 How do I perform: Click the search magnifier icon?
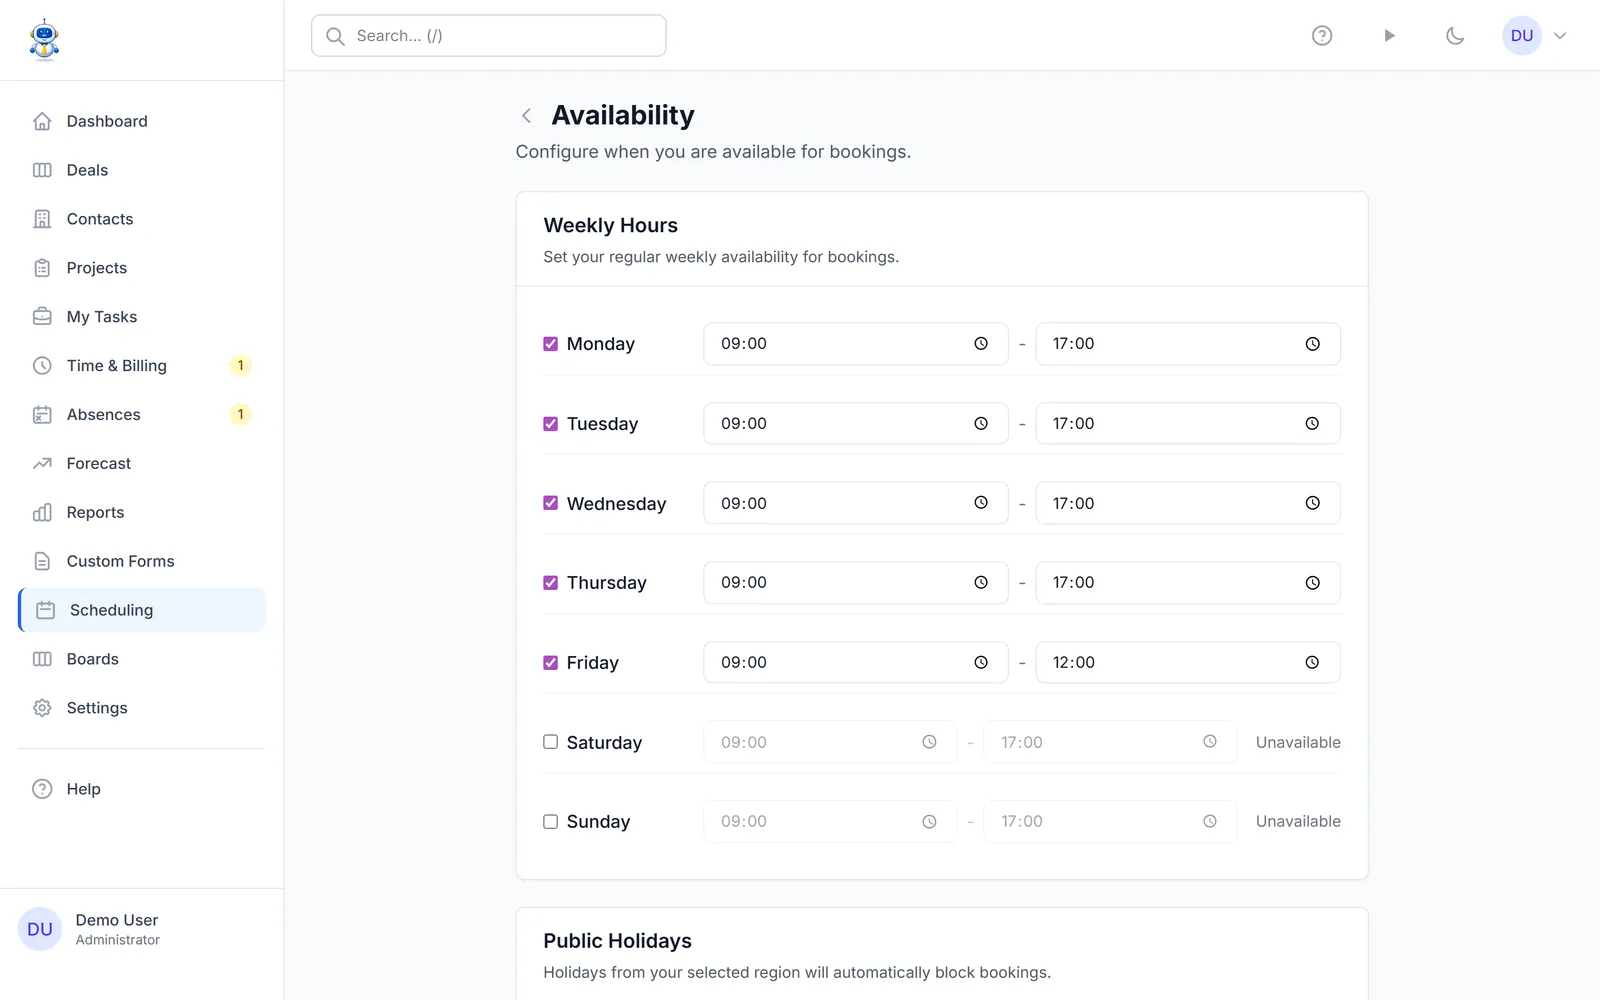336,36
